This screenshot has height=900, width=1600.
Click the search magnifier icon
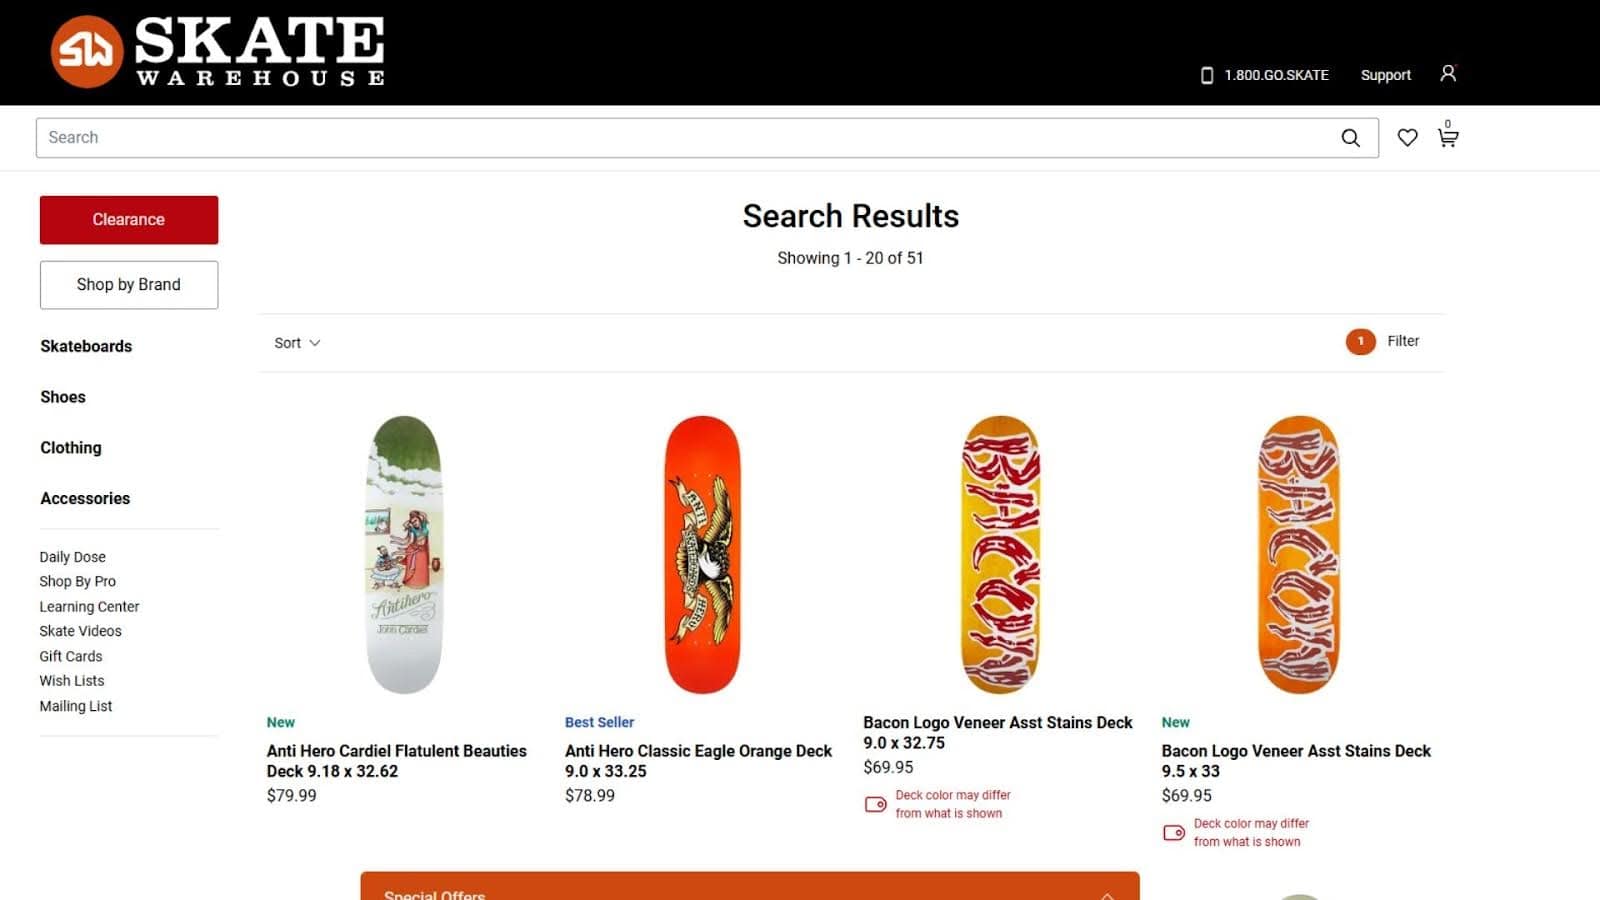click(x=1350, y=138)
